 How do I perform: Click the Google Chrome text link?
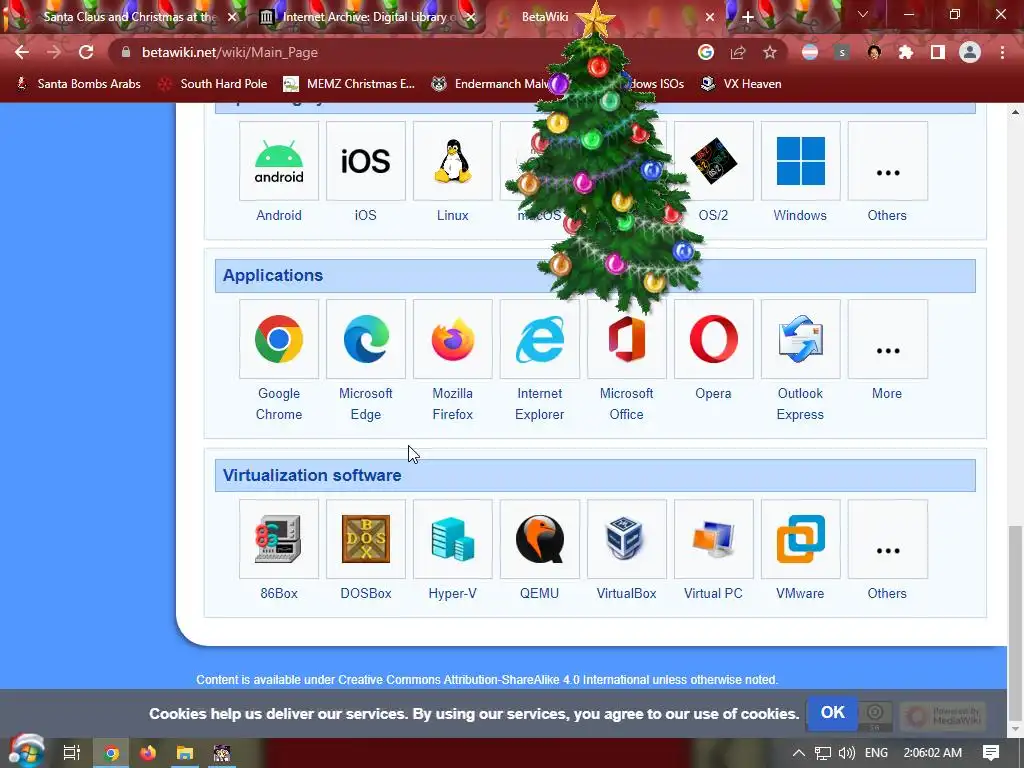coord(279,404)
